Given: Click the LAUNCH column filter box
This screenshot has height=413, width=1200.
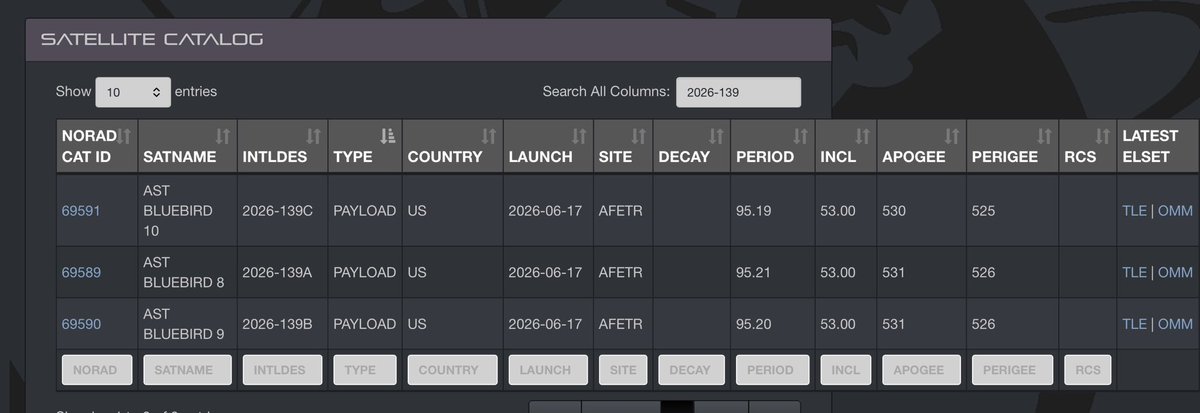Looking at the screenshot, I should tap(547, 370).
